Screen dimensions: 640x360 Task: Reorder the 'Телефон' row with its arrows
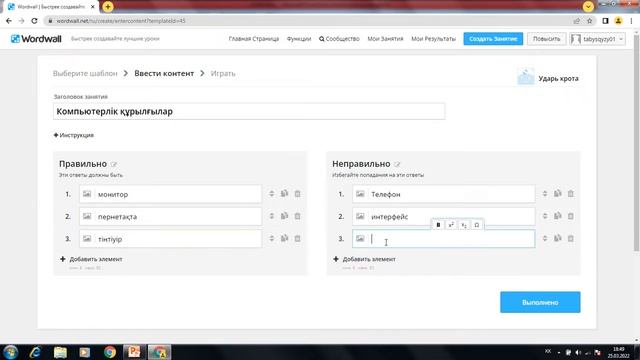click(545, 194)
